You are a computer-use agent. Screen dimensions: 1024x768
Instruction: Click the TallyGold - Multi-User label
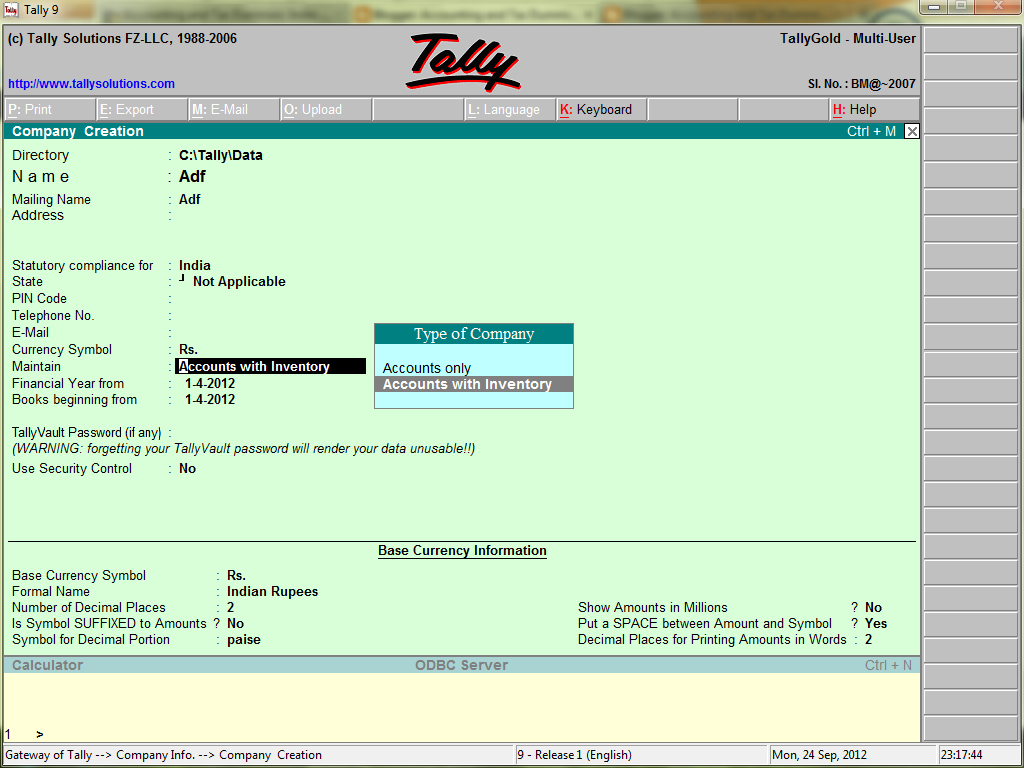(x=848, y=39)
